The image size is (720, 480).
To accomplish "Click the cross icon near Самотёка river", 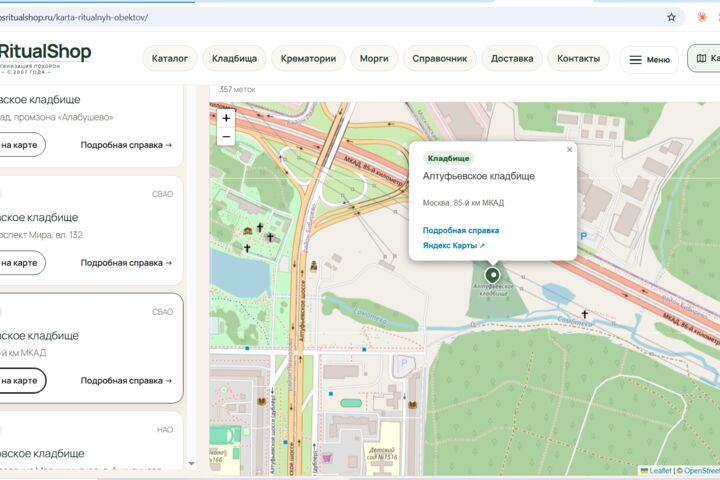I will (585, 315).
